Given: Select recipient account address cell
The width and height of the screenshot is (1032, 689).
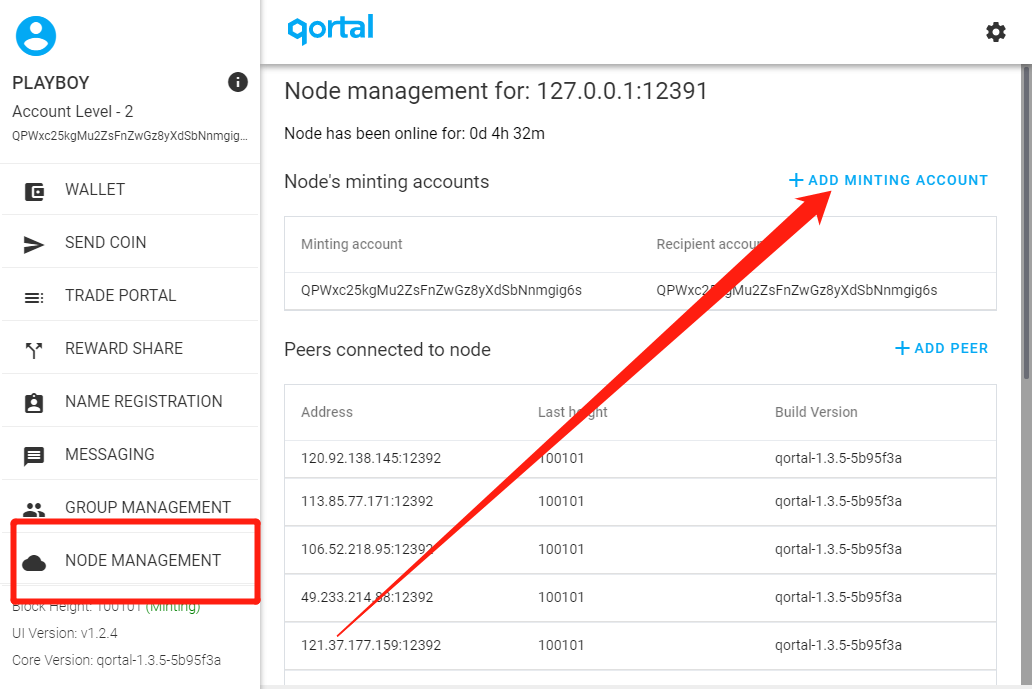Looking at the screenshot, I should click(x=796, y=290).
